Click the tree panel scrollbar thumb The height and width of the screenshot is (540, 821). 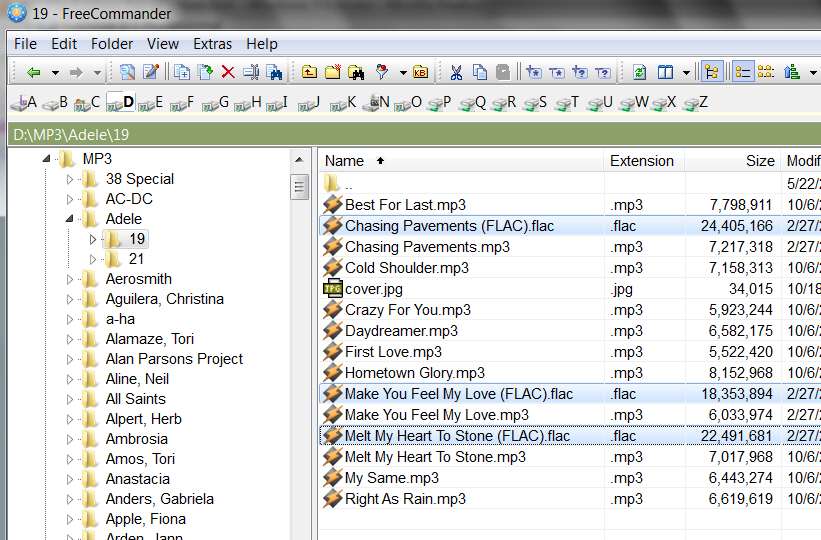click(x=299, y=187)
